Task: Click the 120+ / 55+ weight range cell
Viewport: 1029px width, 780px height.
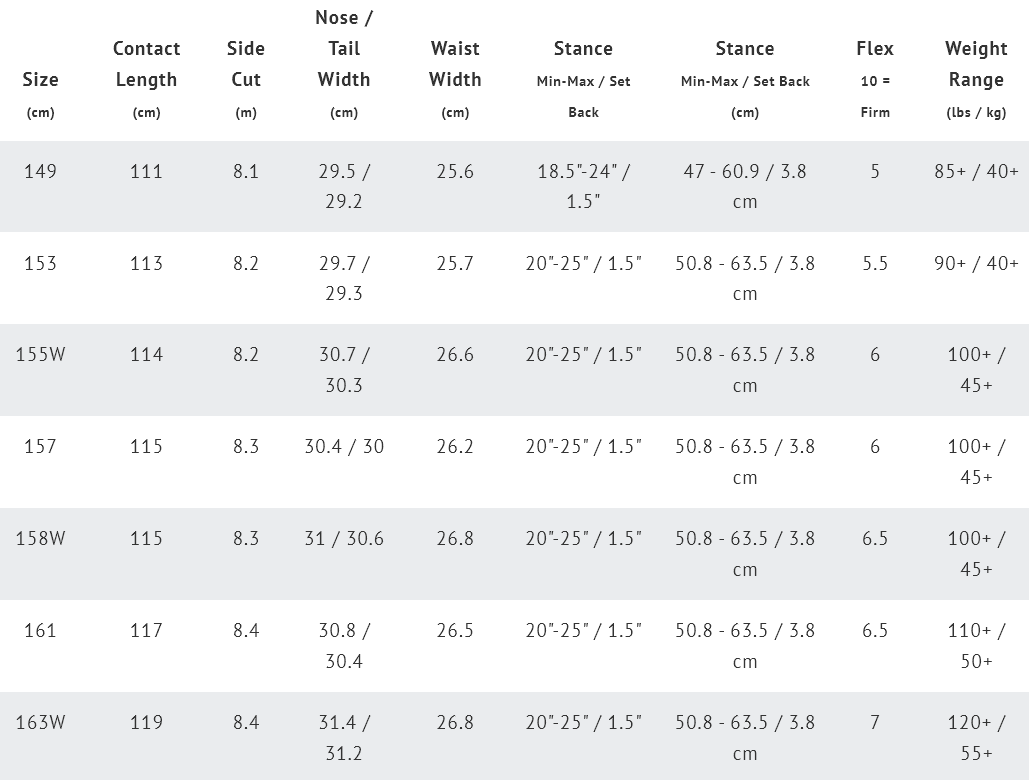Action: click(976, 737)
